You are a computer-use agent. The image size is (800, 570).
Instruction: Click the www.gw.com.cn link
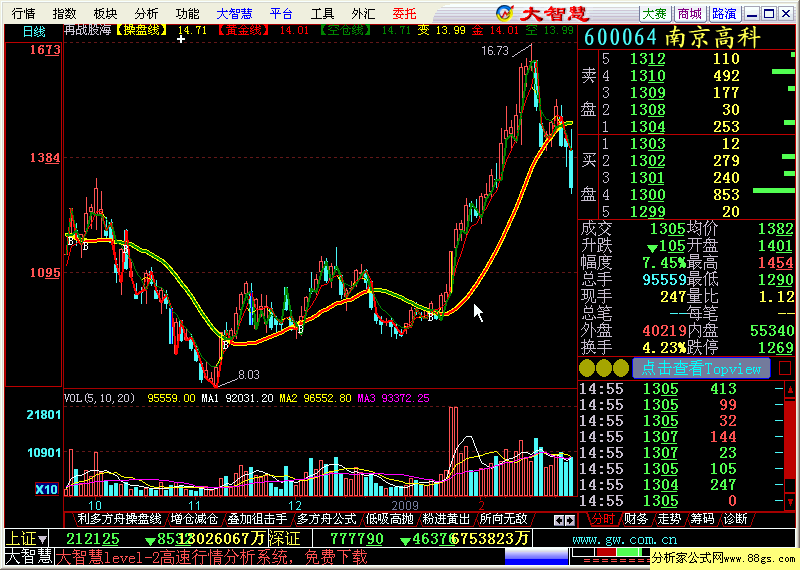[x=624, y=539]
